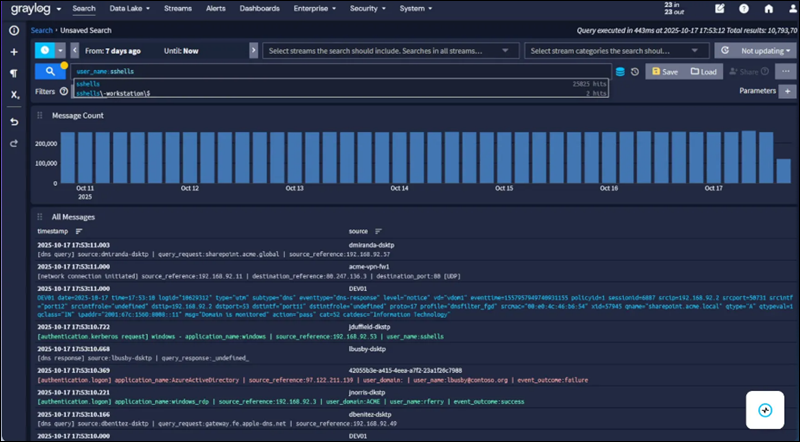This screenshot has width=800, height=442.
Task: Open the jnorris-dsktp windows_rdp logon message
Action: [413, 397]
